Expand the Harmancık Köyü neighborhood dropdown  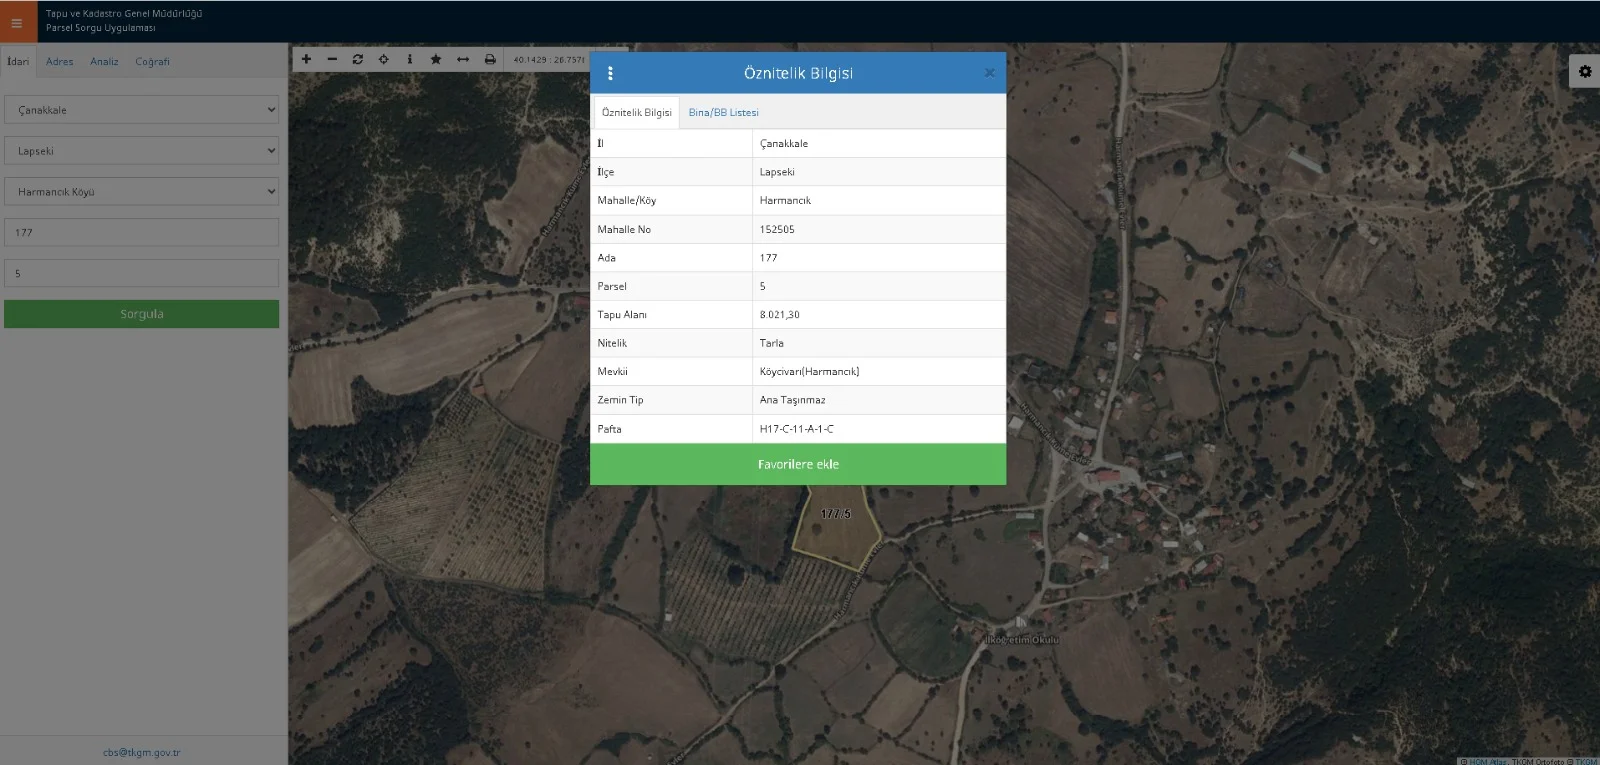pos(141,192)
